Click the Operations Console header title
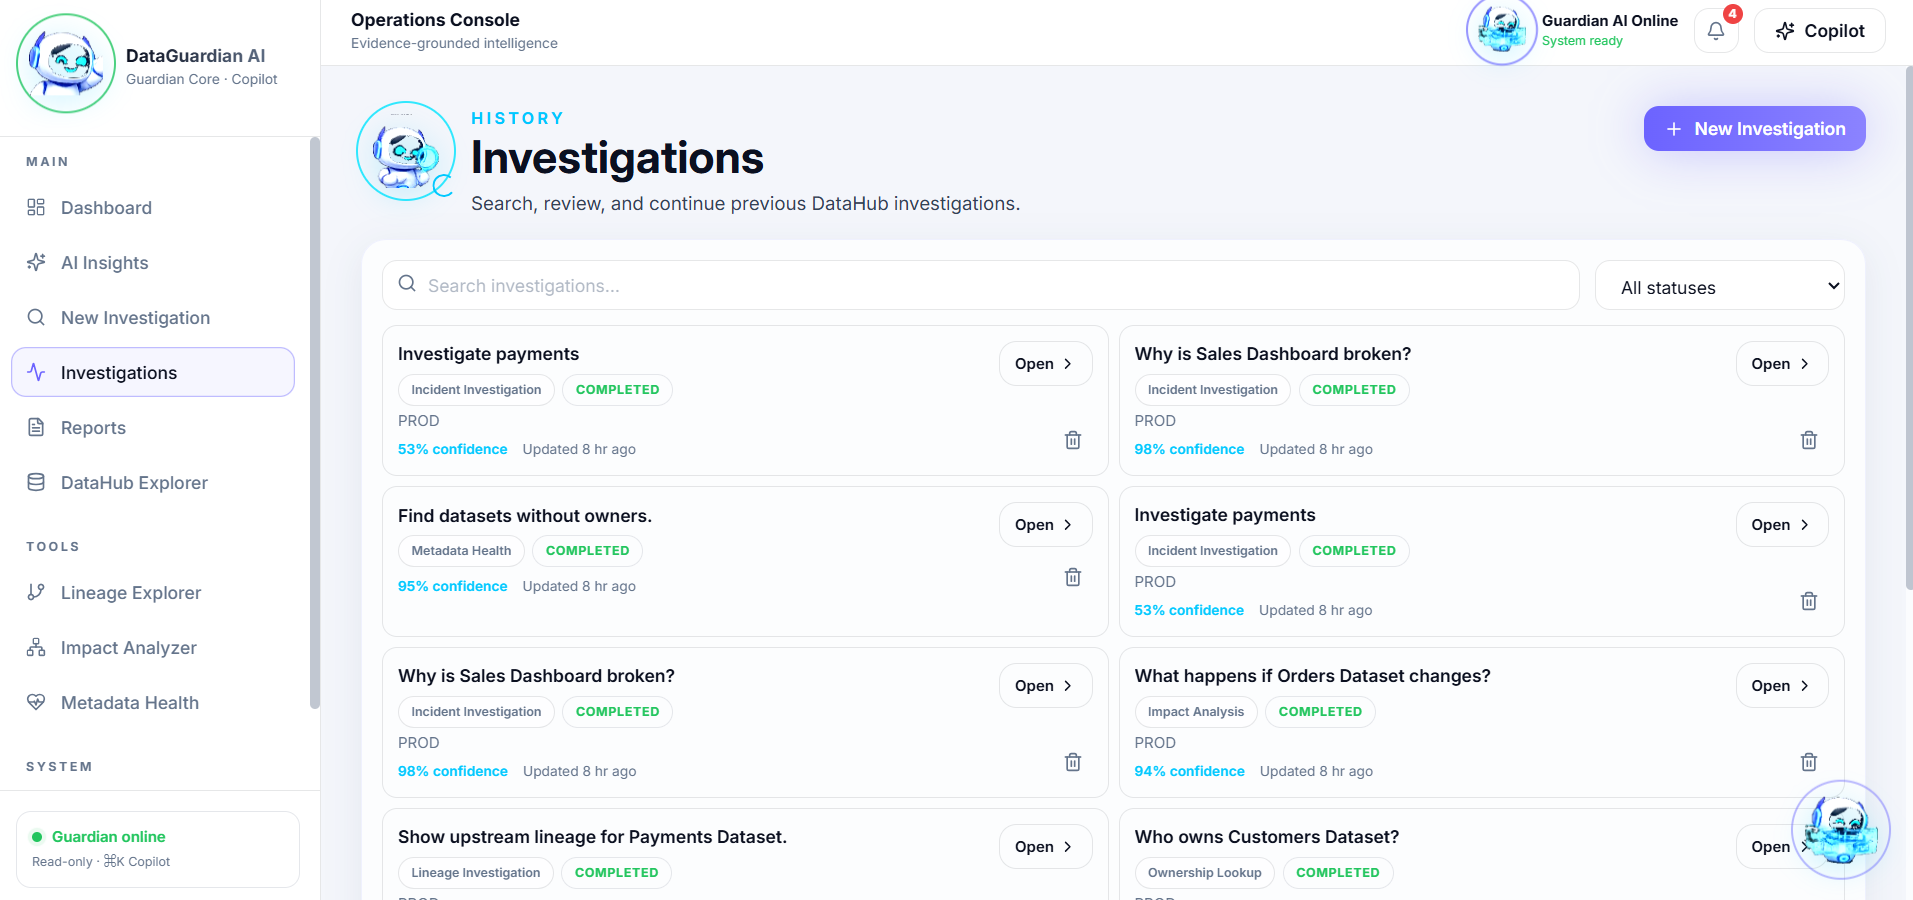 coord(435,20)
